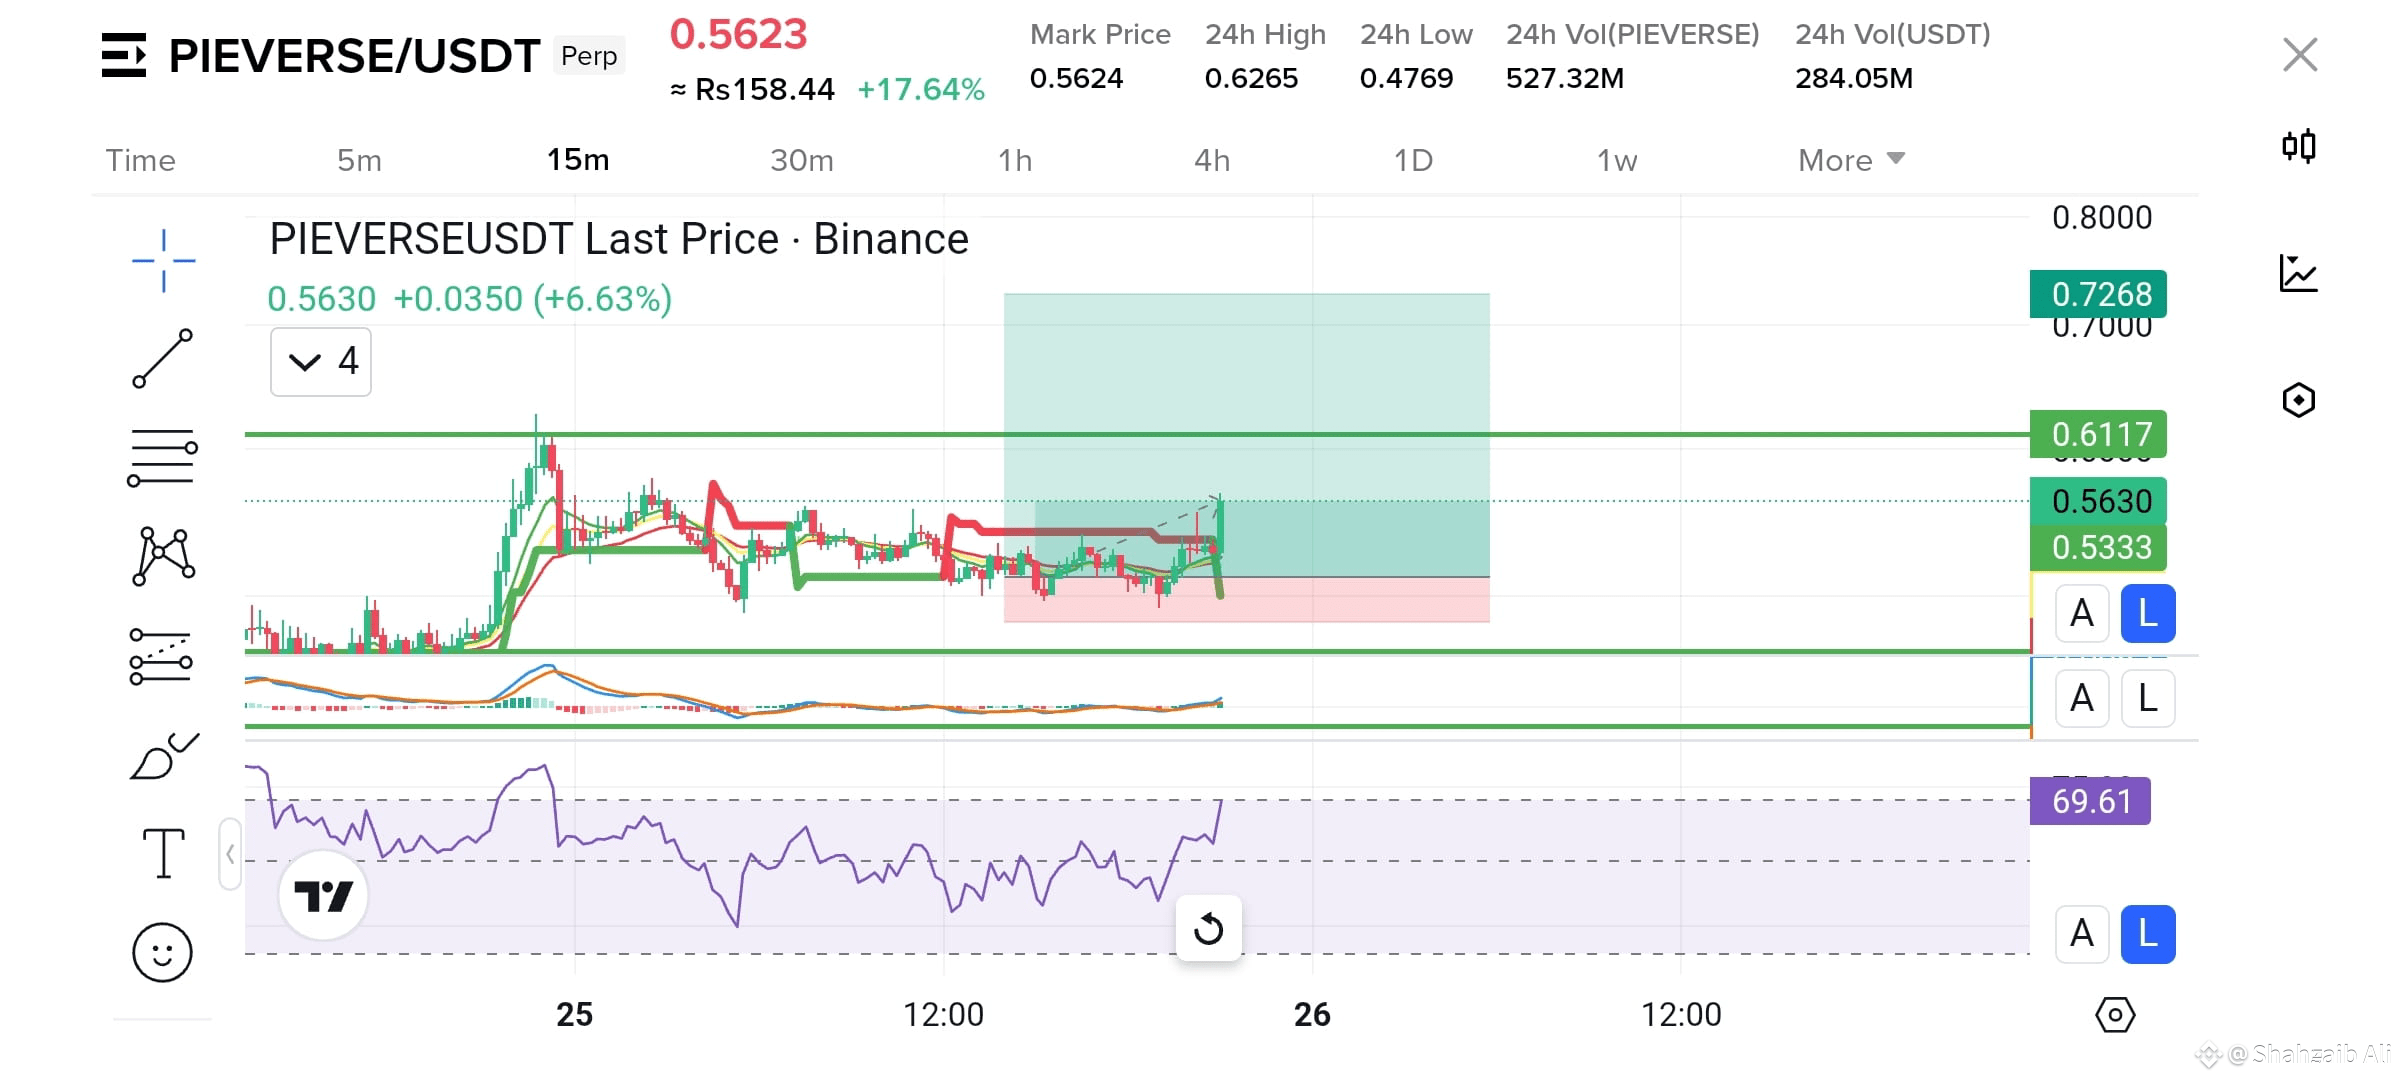Switch to the 30m timeframe
The height and width of the screenshot is (1080, 2400).
point(802,160)
